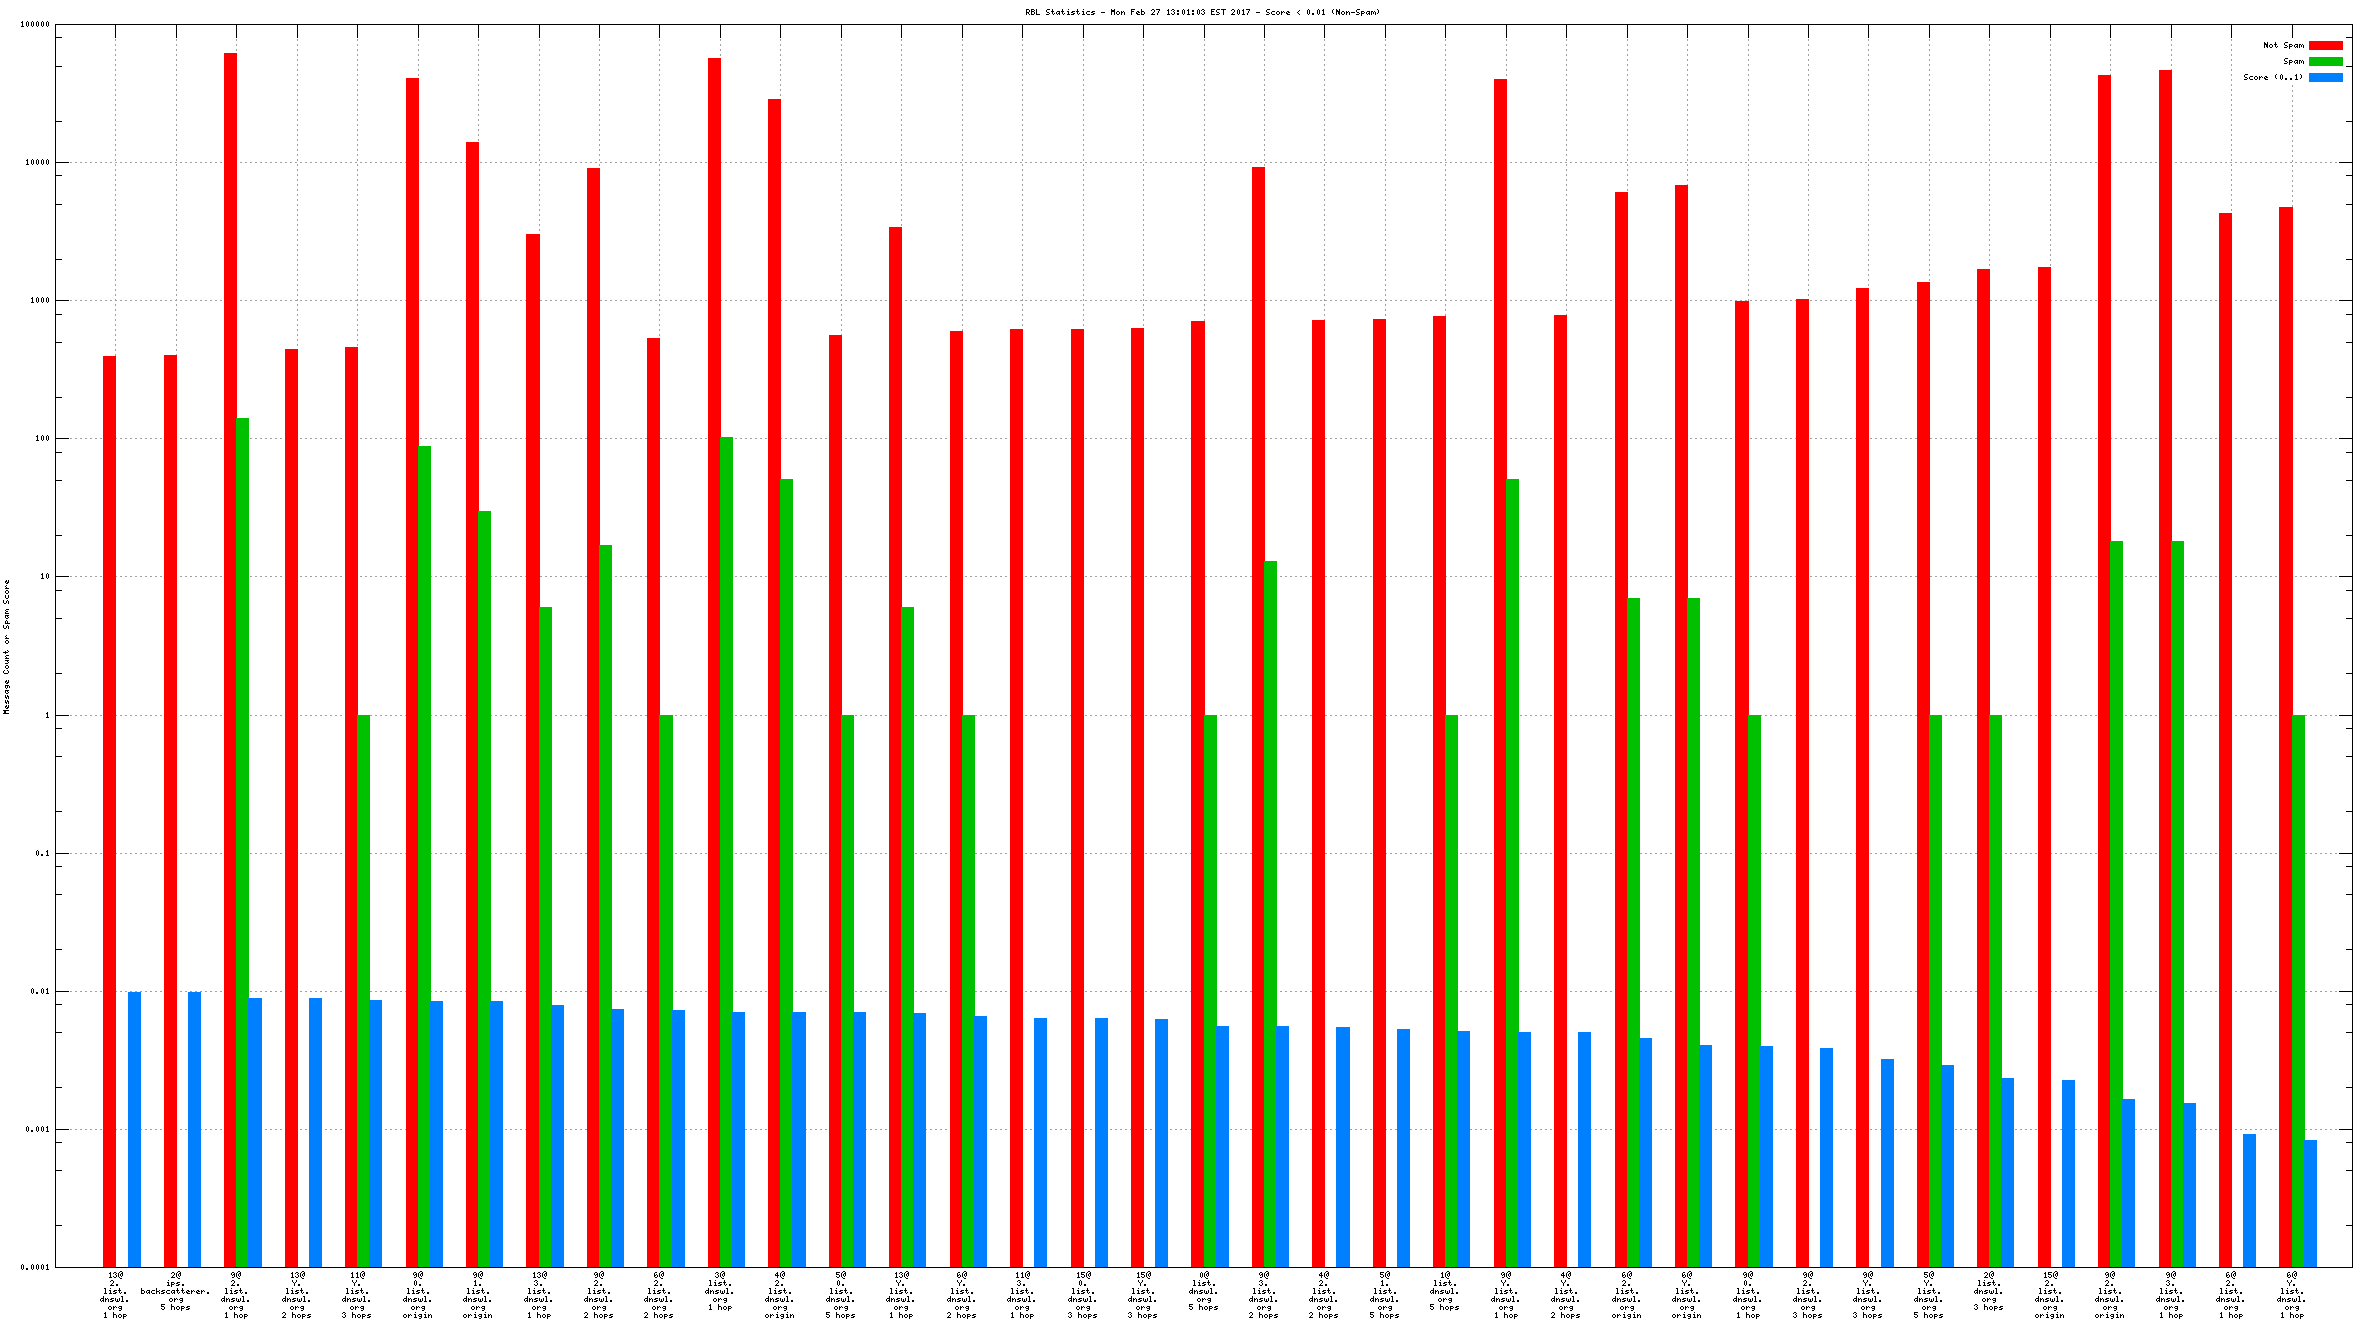Click the 1@ list.dnswl.org 5 hops label

pos(1444,1291)
